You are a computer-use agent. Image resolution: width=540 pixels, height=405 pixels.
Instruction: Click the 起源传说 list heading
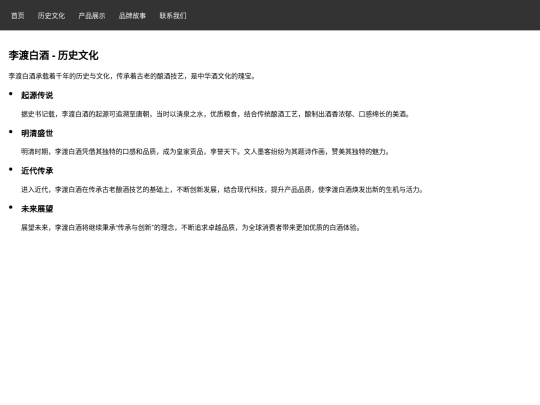click(x=37, y=95)
